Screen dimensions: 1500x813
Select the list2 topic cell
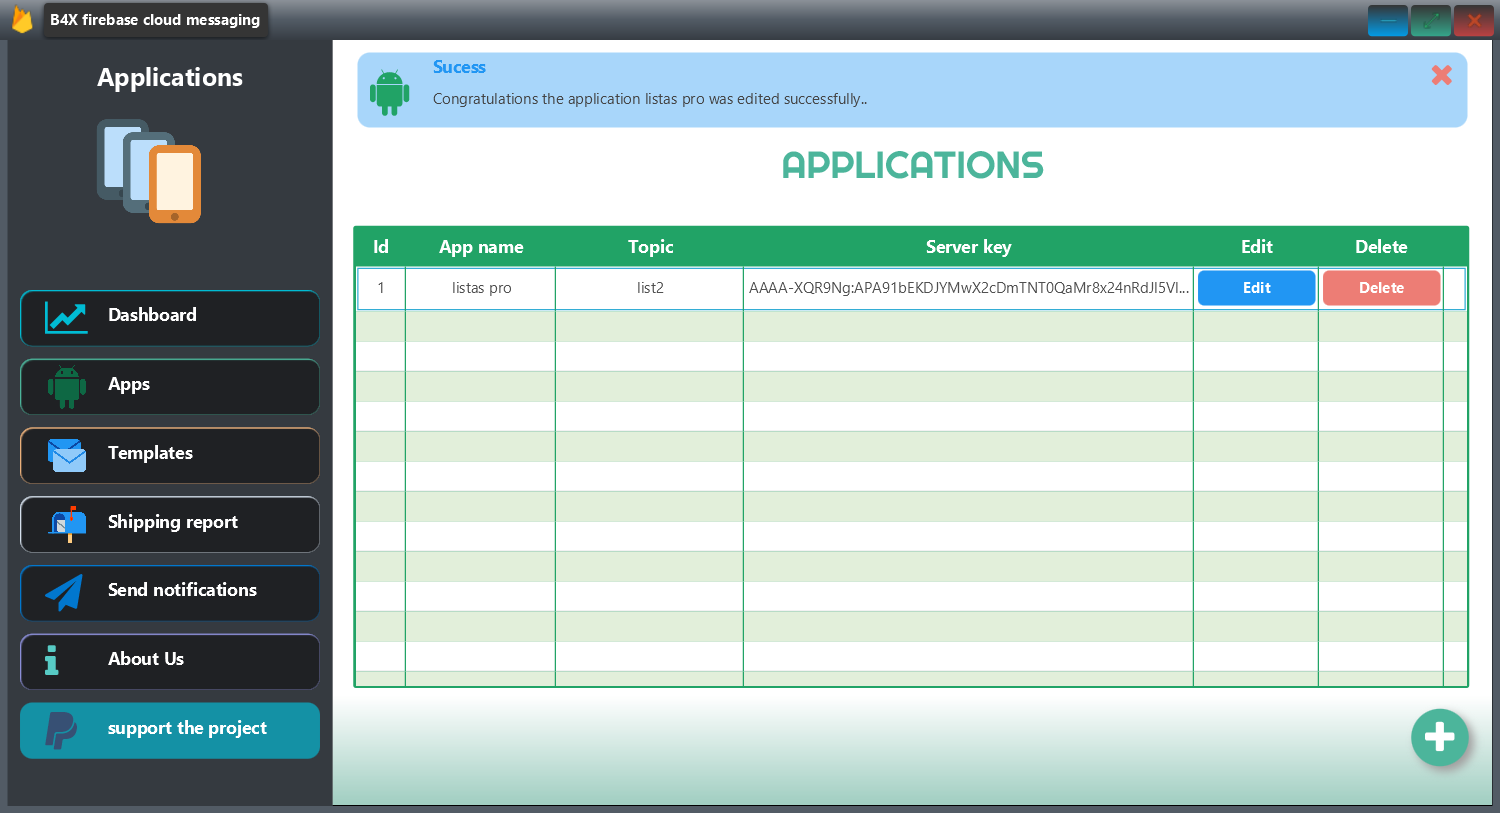[x=650, y=288]
